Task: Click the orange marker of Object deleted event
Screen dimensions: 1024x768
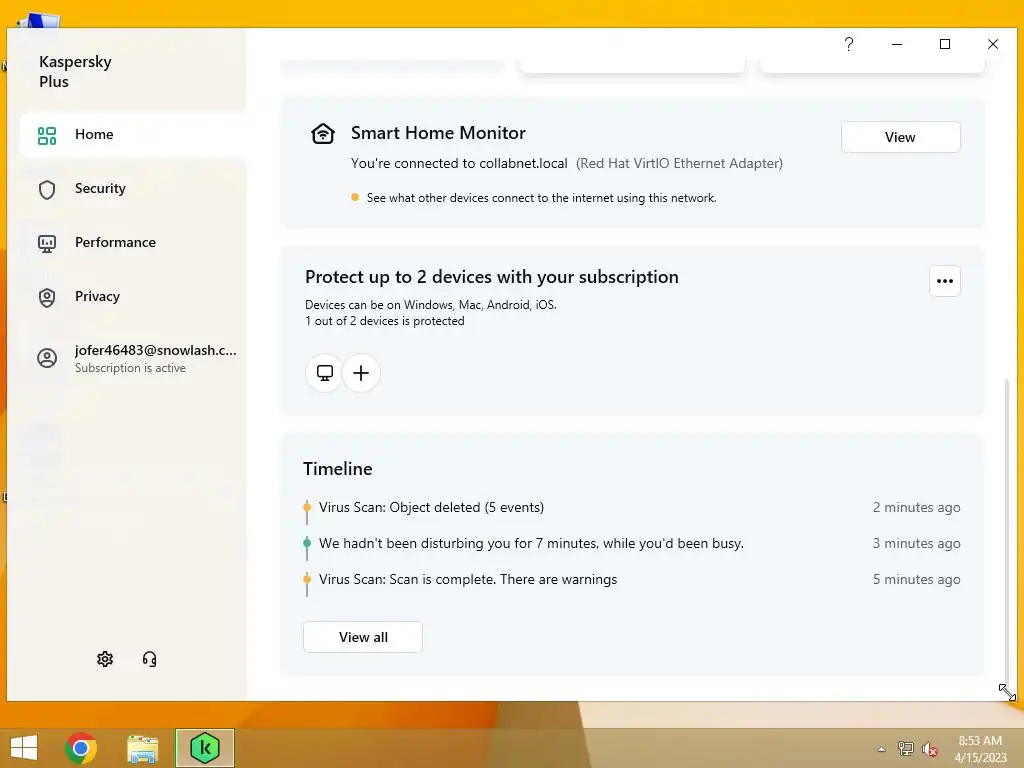Action: [307, 507]
